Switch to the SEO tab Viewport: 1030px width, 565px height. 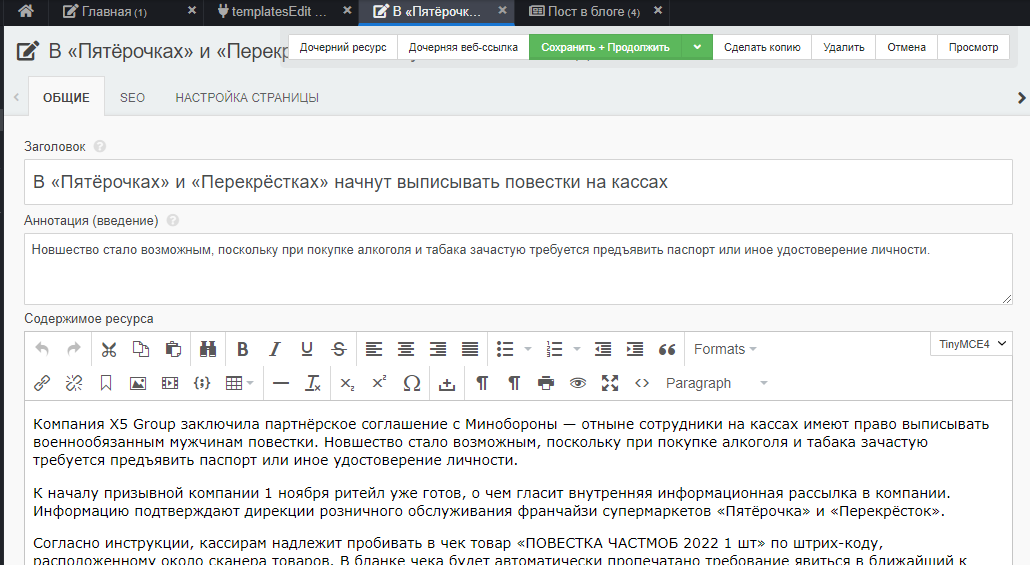132,98
